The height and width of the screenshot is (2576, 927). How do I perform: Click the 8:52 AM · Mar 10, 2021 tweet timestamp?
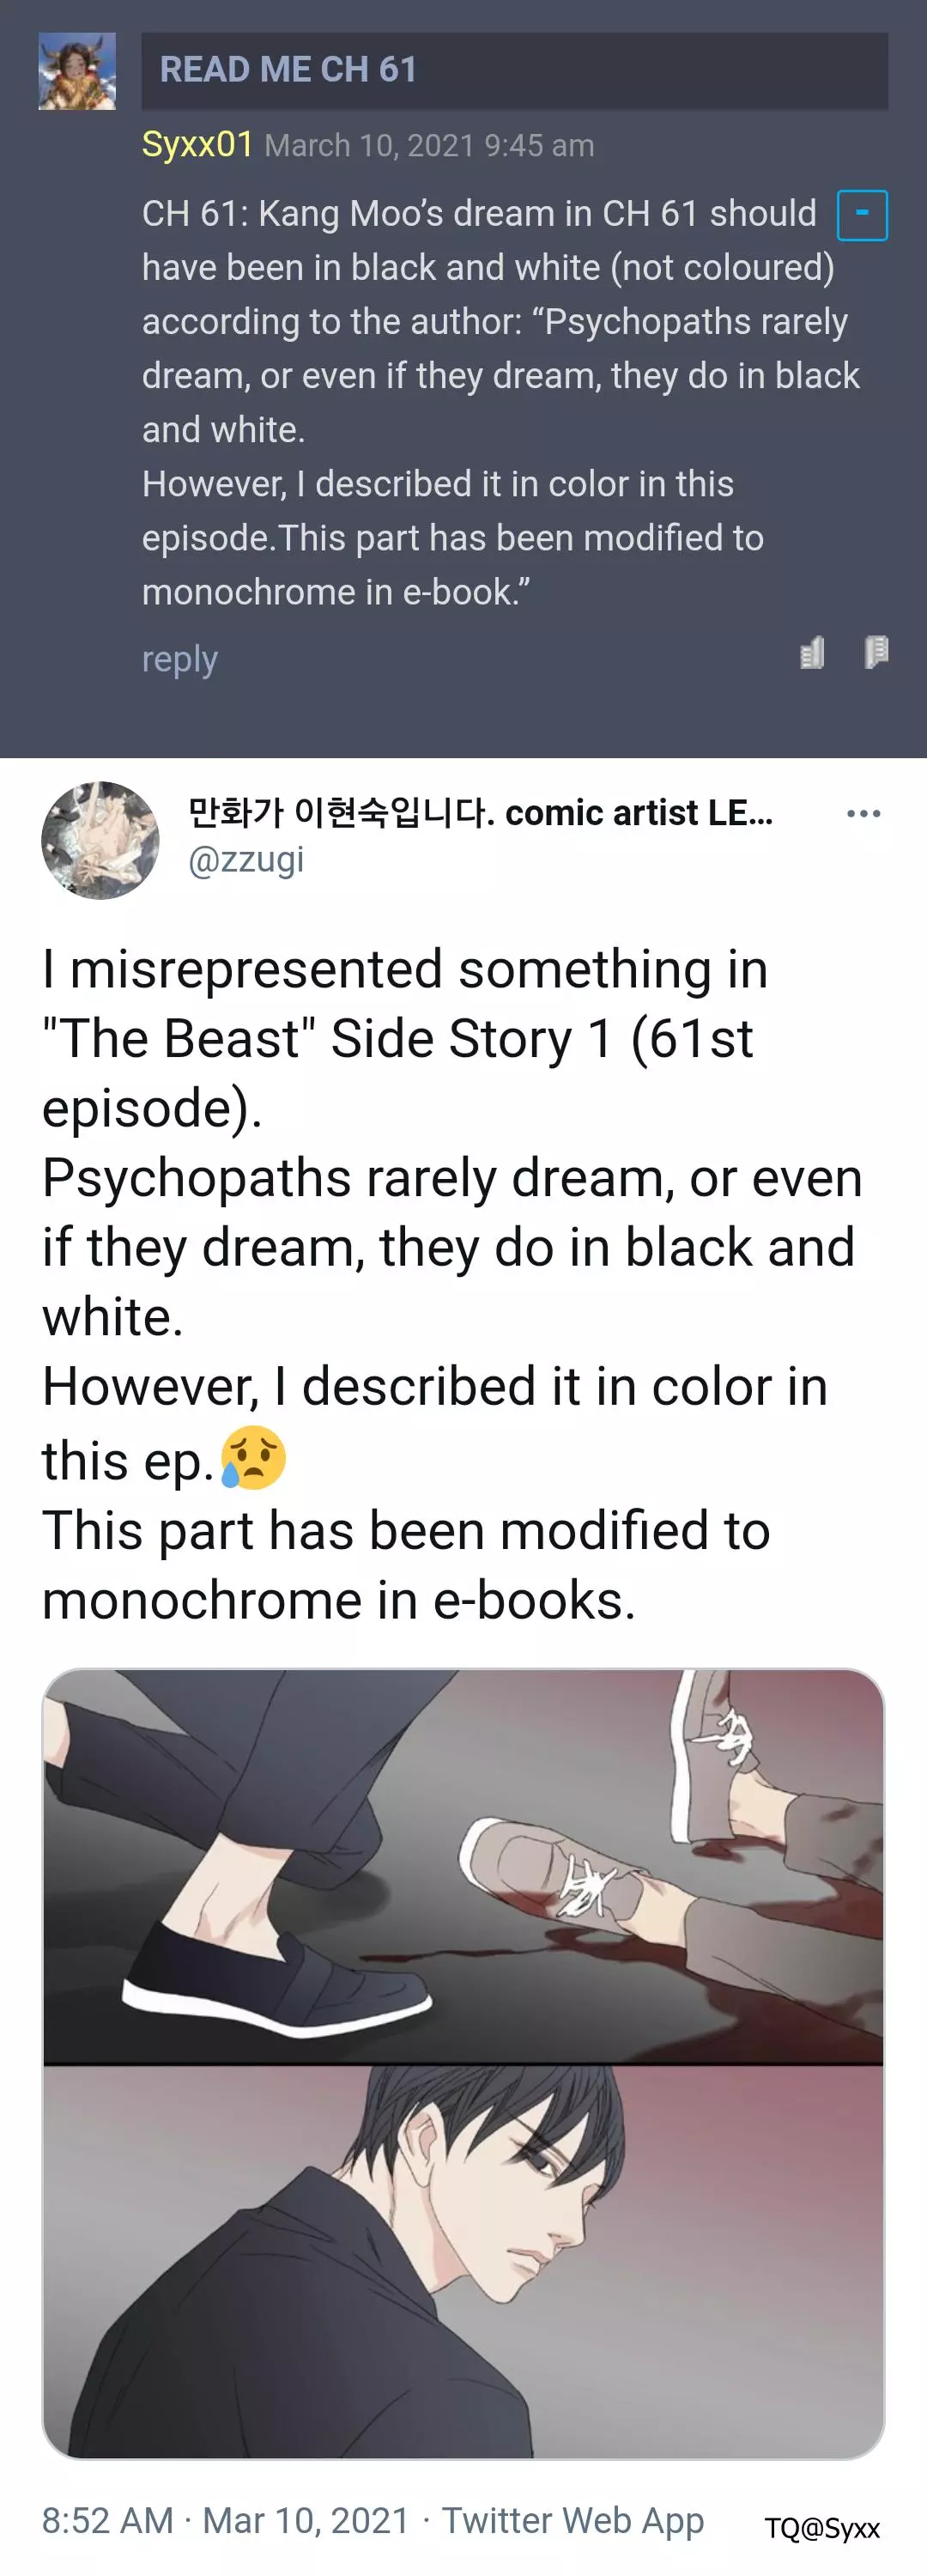[x=226, y=2520]
